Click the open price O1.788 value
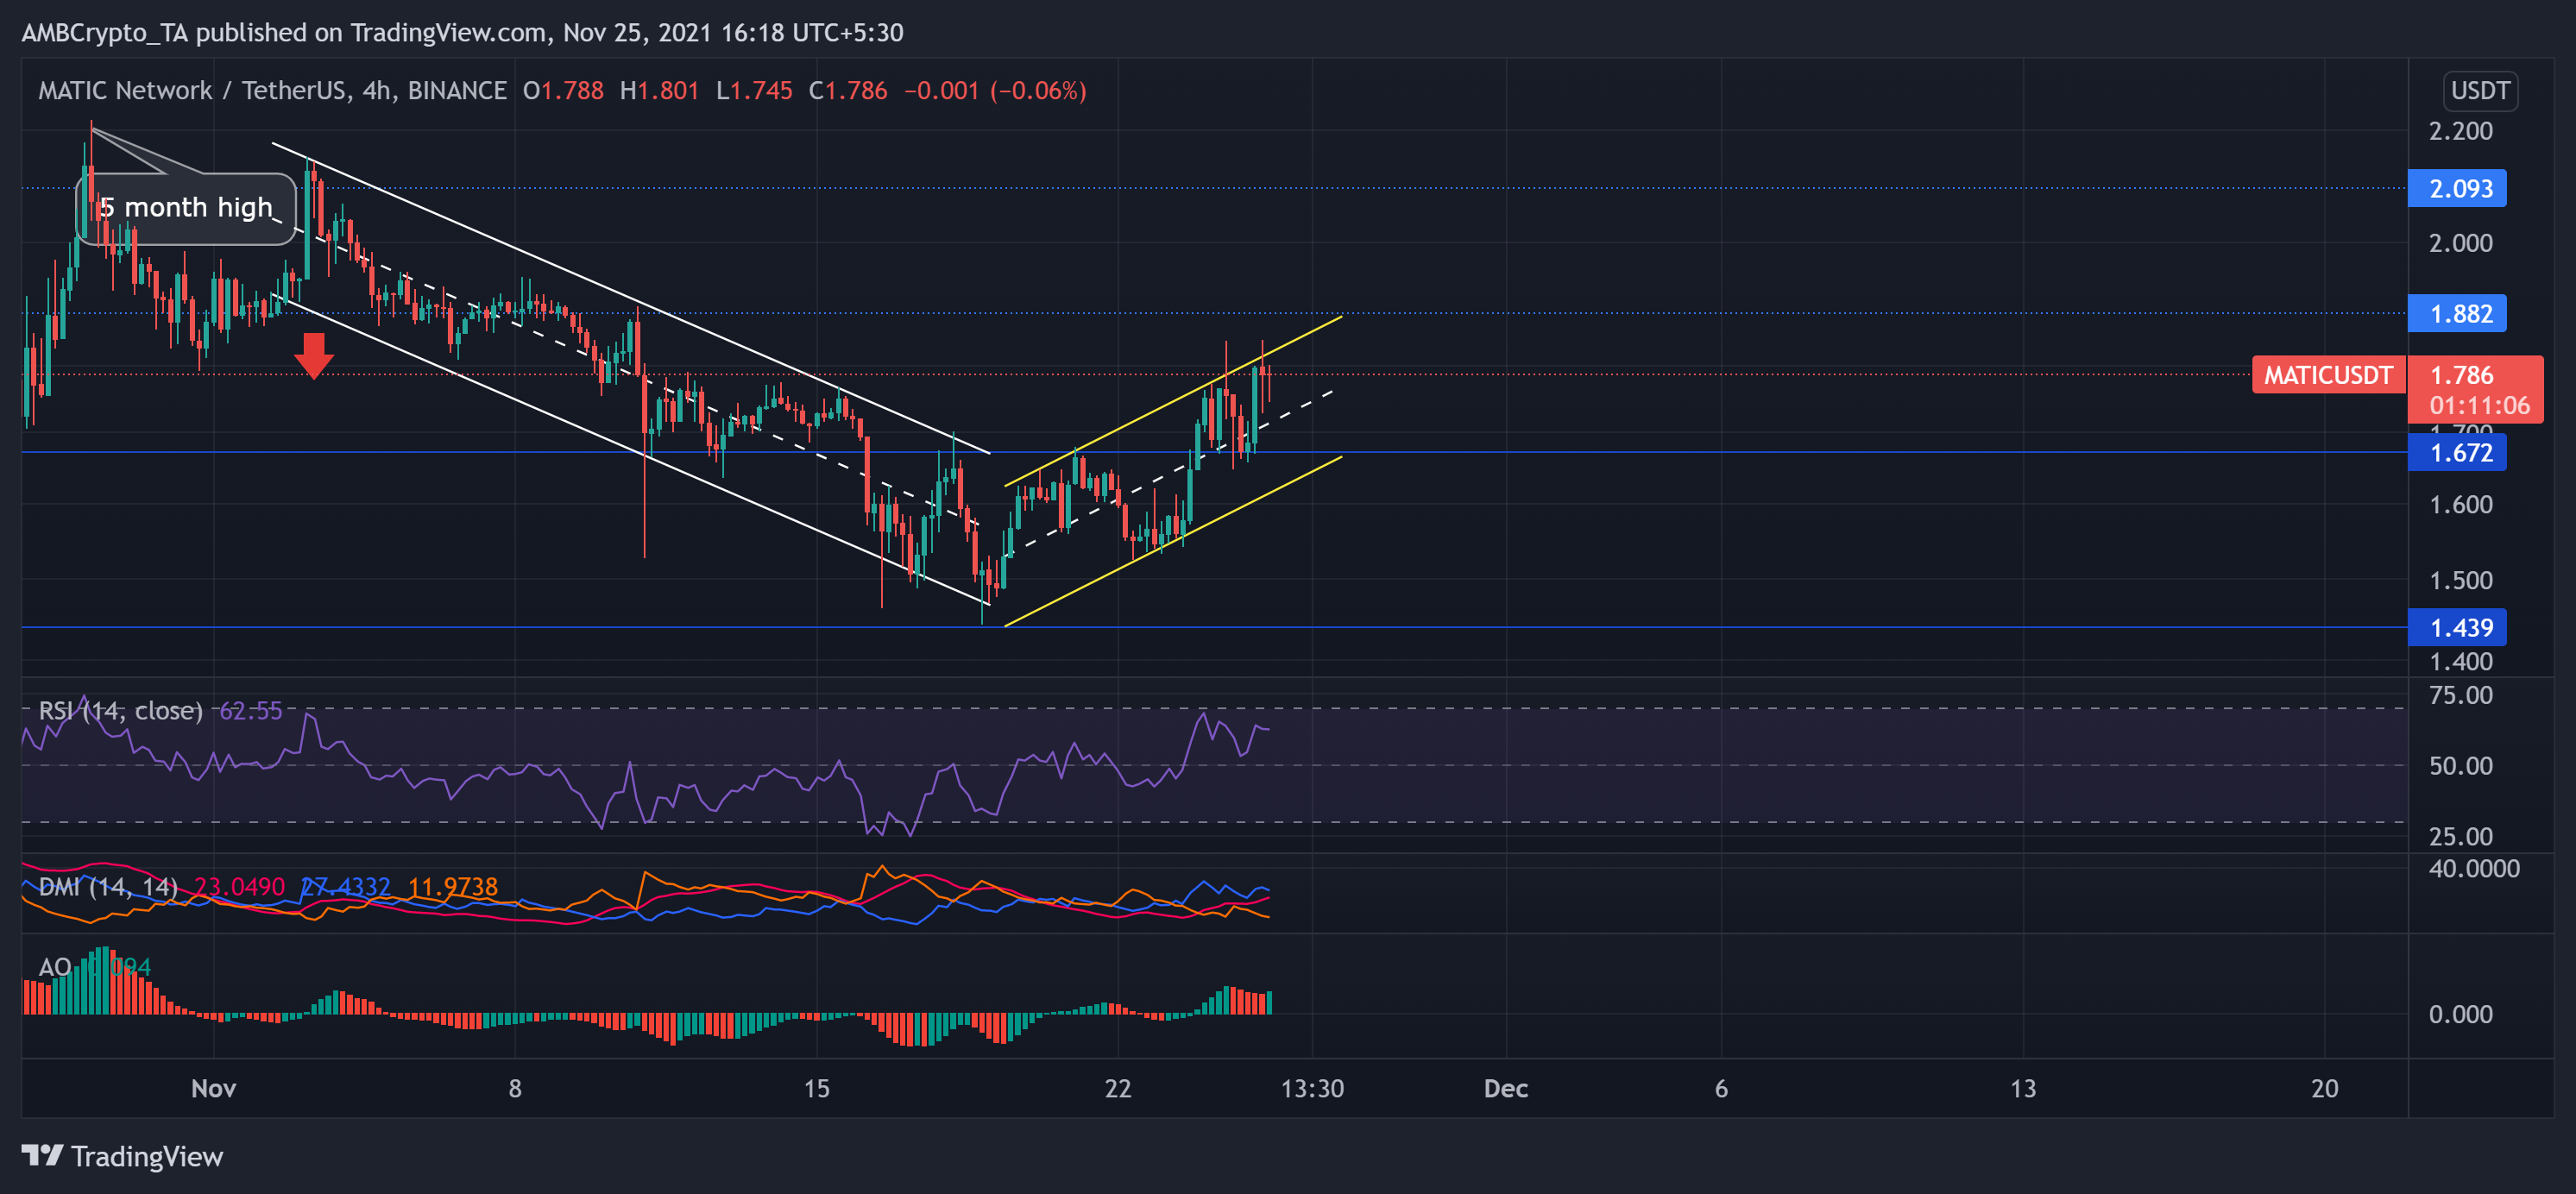This screenshot has height=1194, width=2576. (x=563, y=91)
